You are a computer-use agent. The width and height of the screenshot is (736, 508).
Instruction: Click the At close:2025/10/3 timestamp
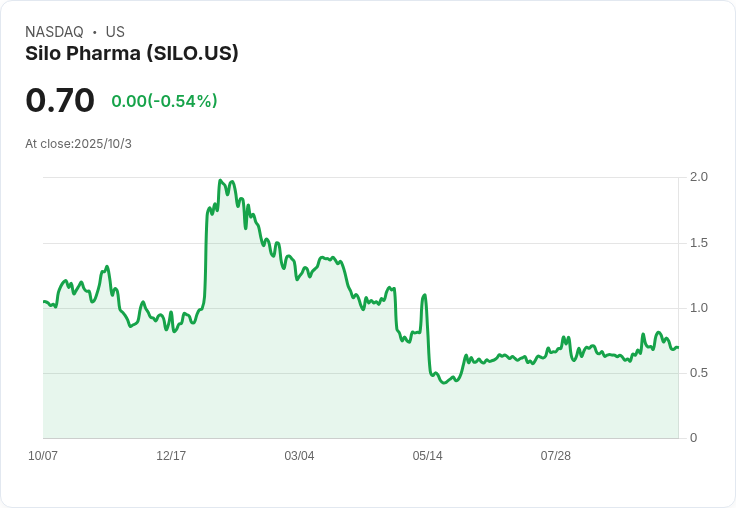coord(78,144)
